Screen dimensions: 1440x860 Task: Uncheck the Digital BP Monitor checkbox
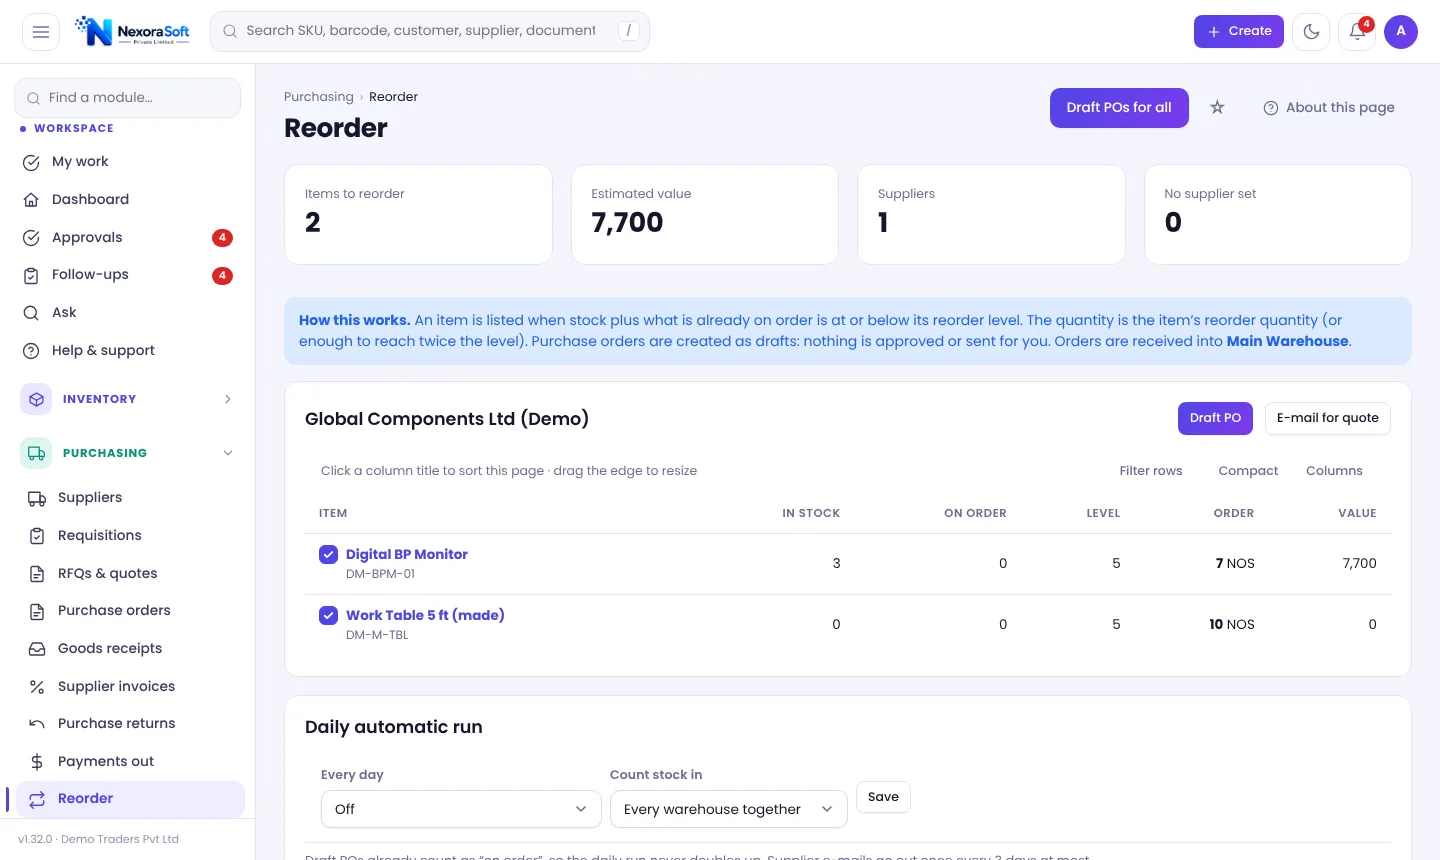(328, 554)
